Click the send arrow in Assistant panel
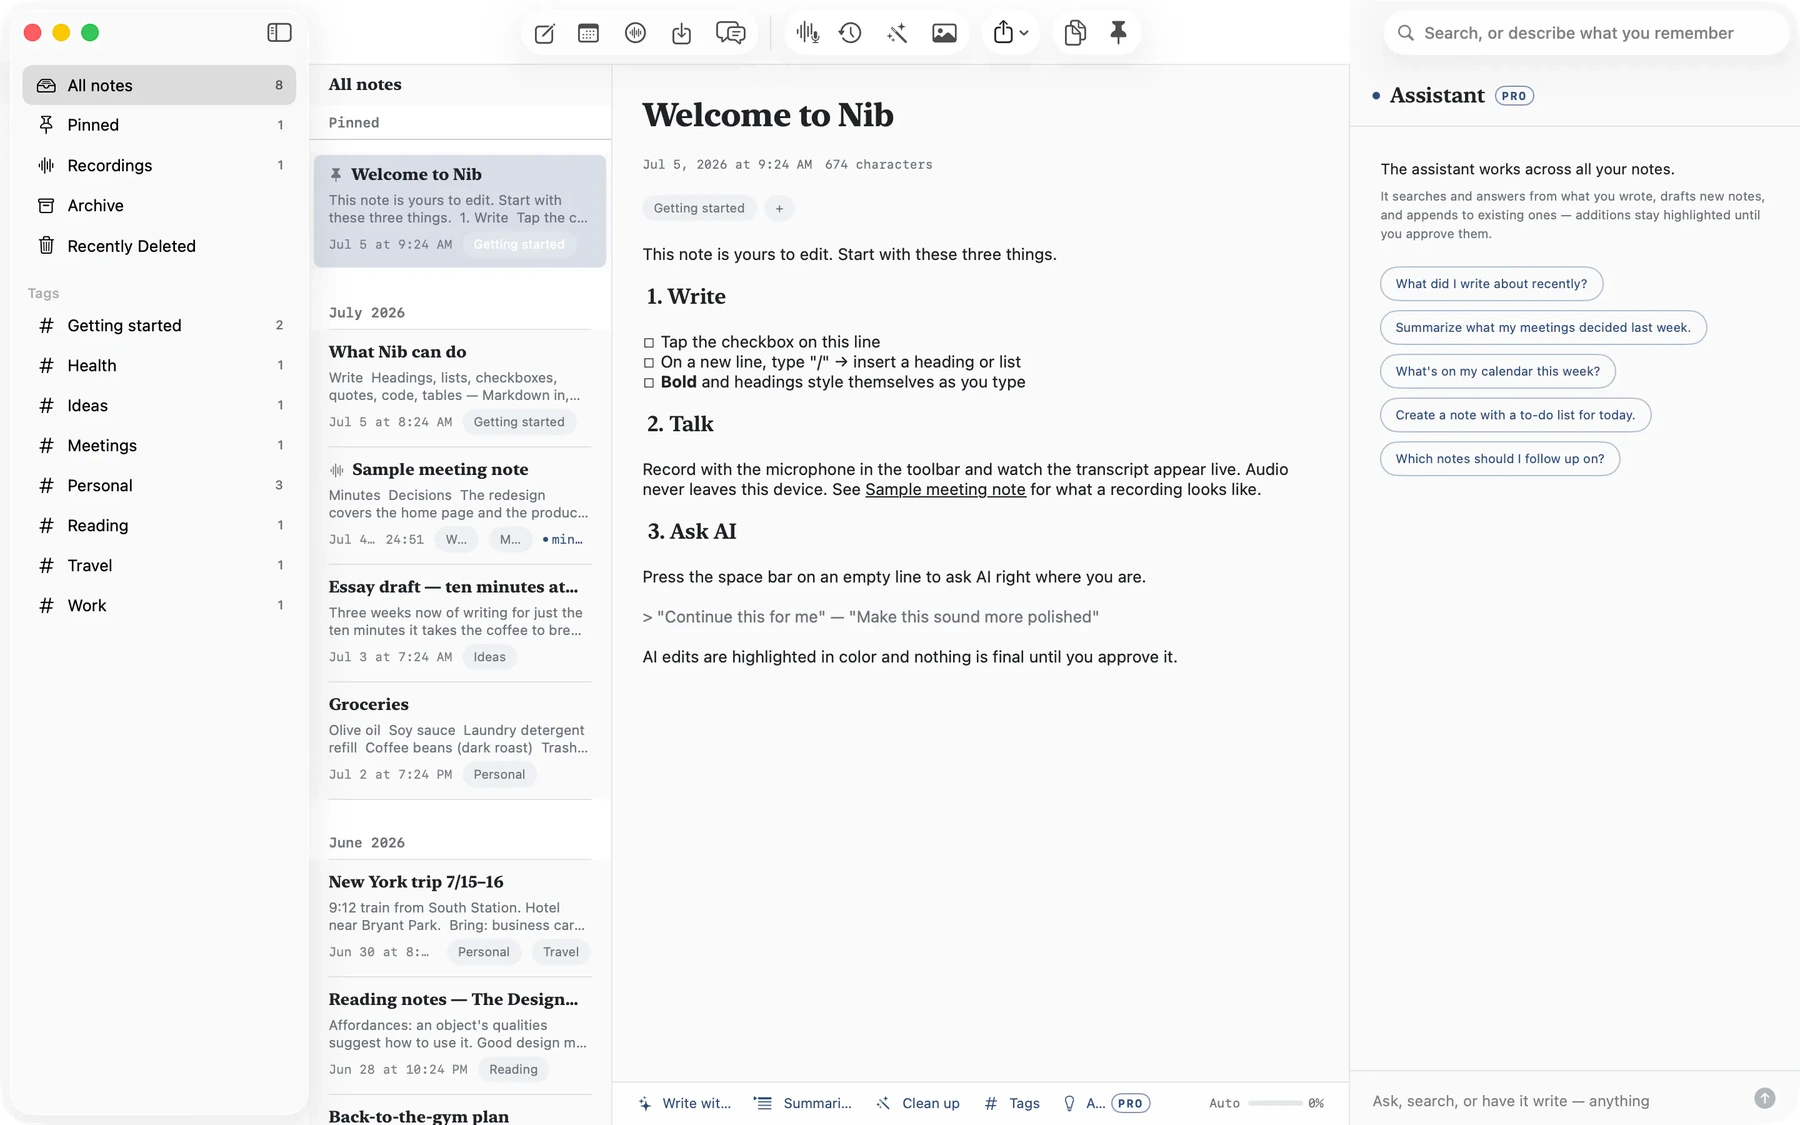 point(1765,1098)
